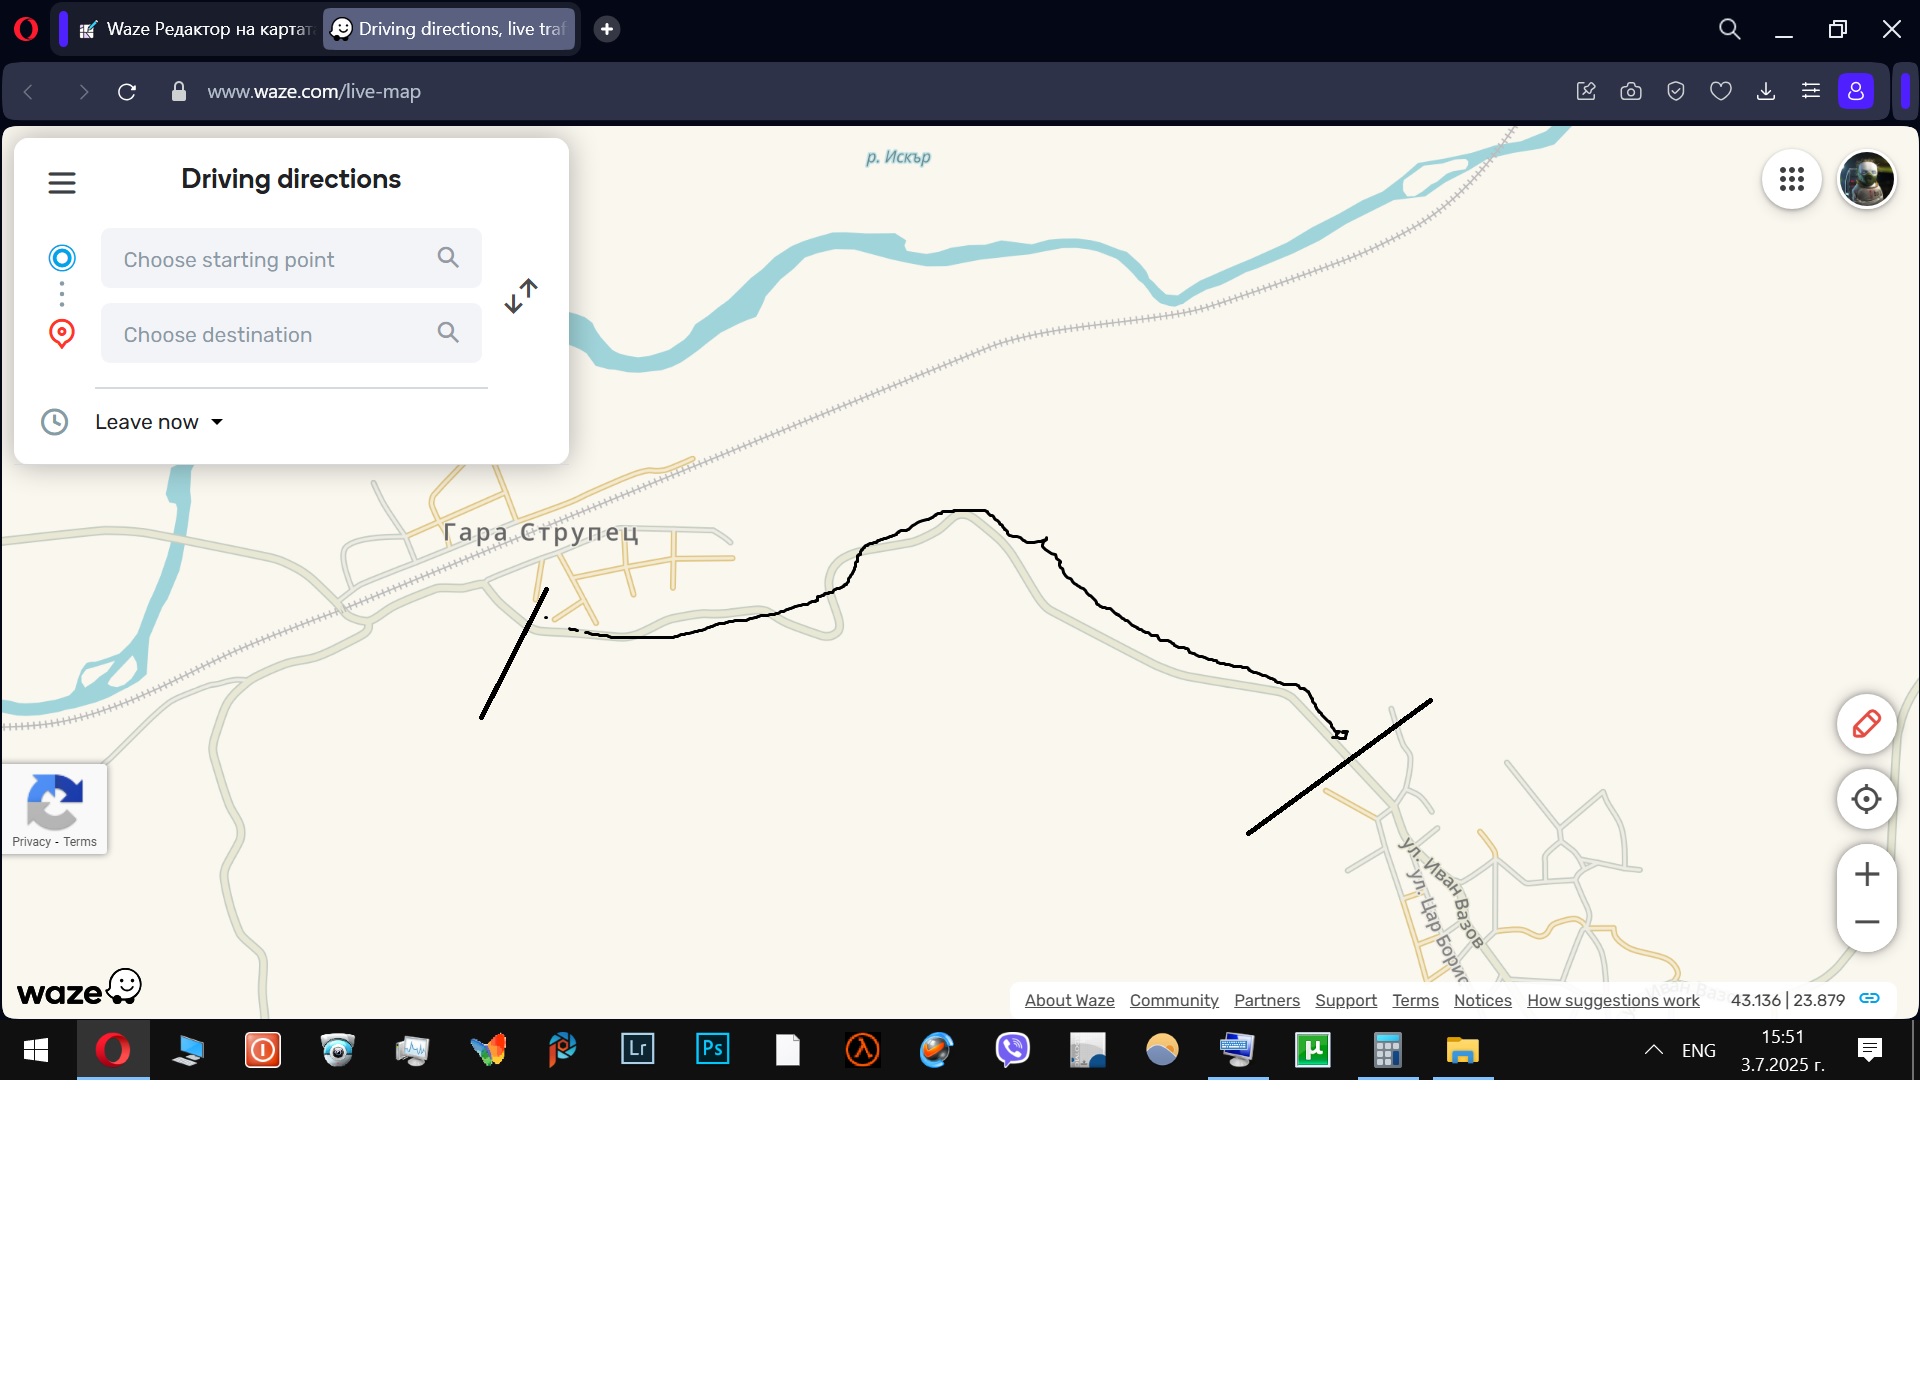The width and height of the screenshot is (1920, 1384).
Task: Open browser downloads
Action: [1766, 92]
